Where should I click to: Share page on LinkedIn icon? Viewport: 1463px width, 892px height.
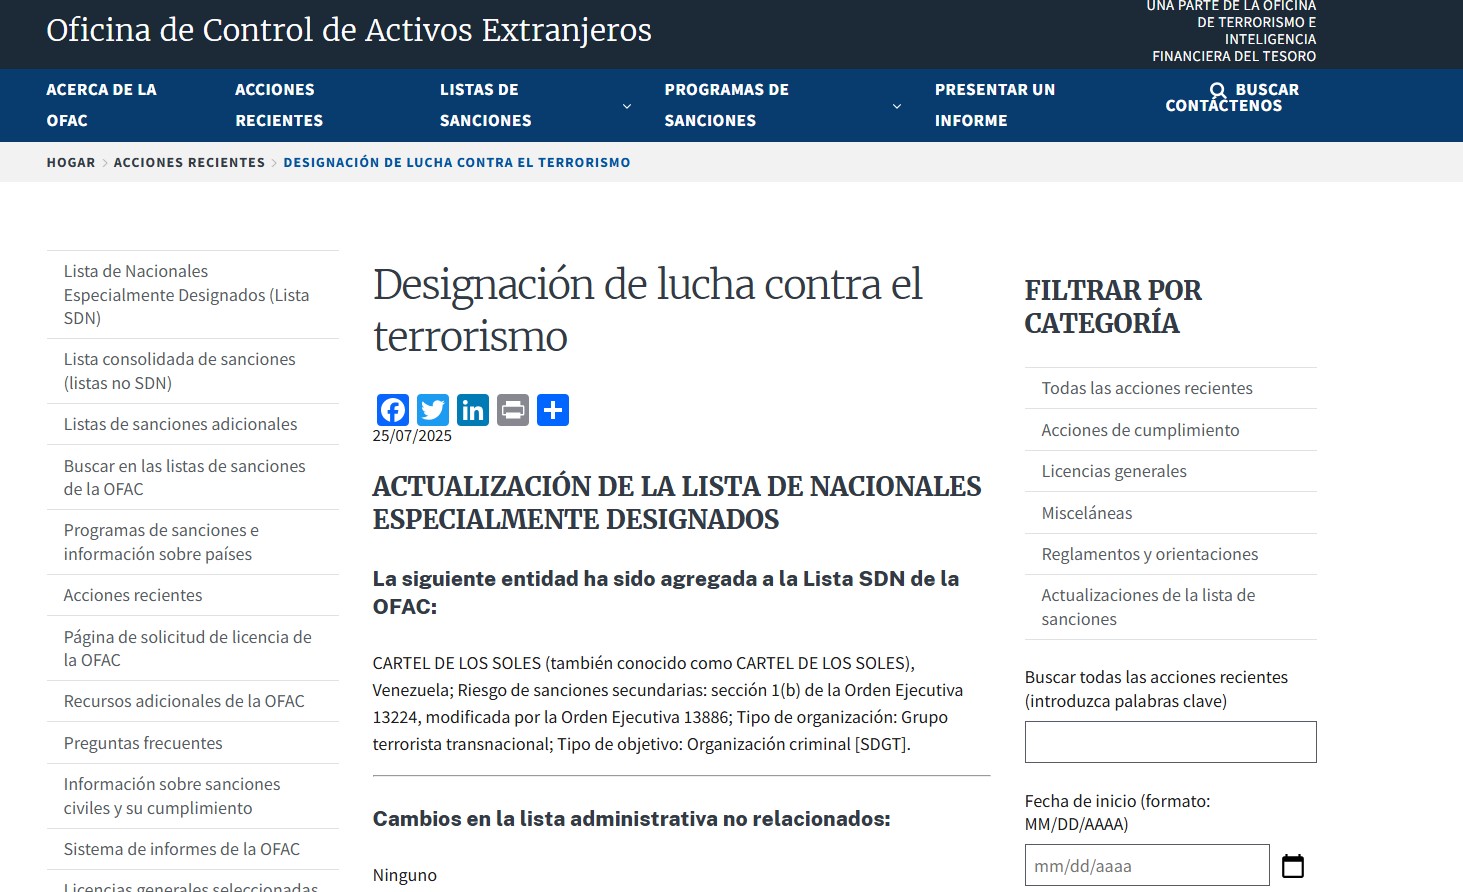tap(473, 410)
